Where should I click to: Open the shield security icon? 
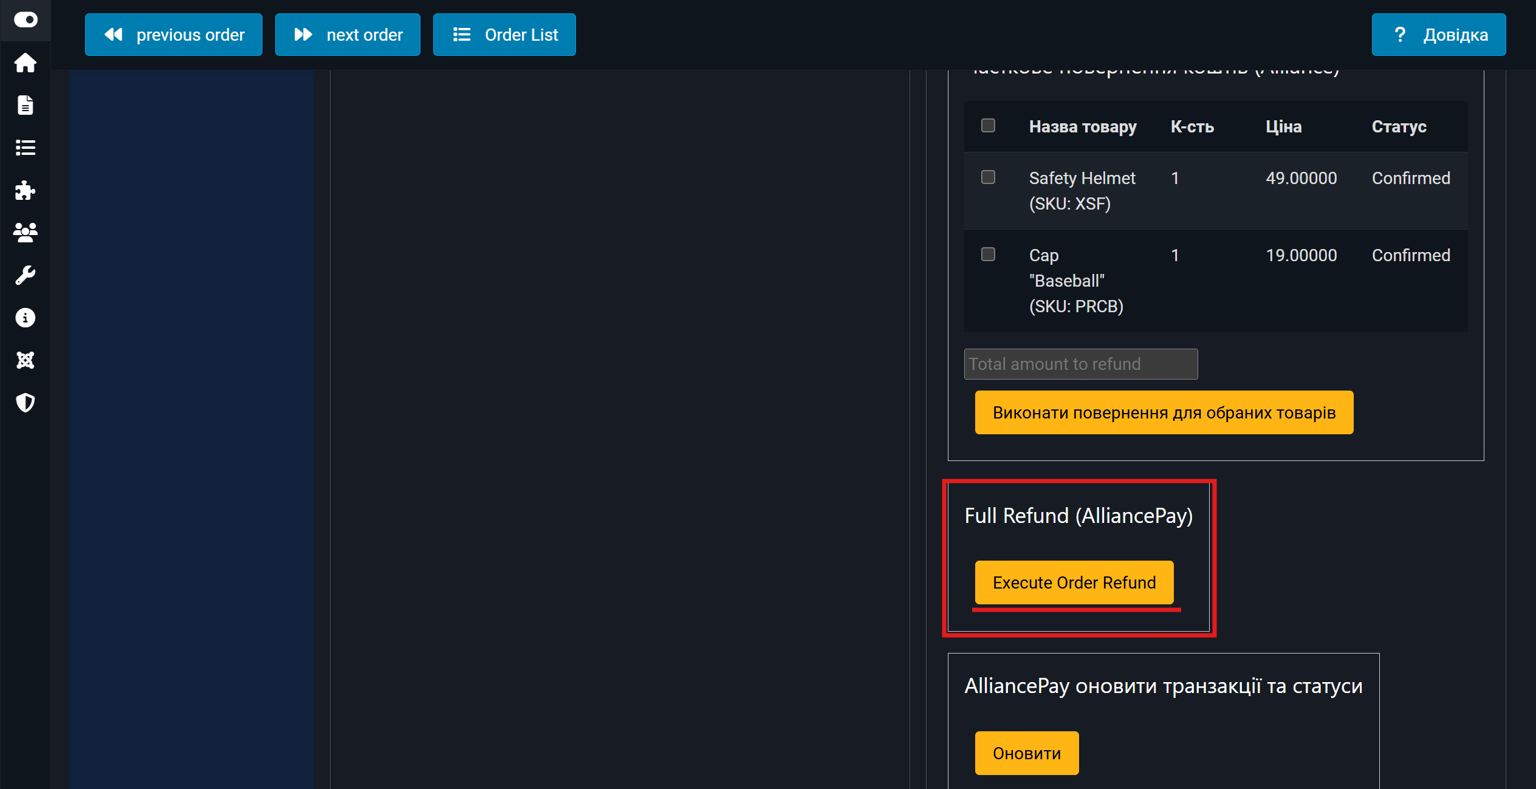pos(25,403)
